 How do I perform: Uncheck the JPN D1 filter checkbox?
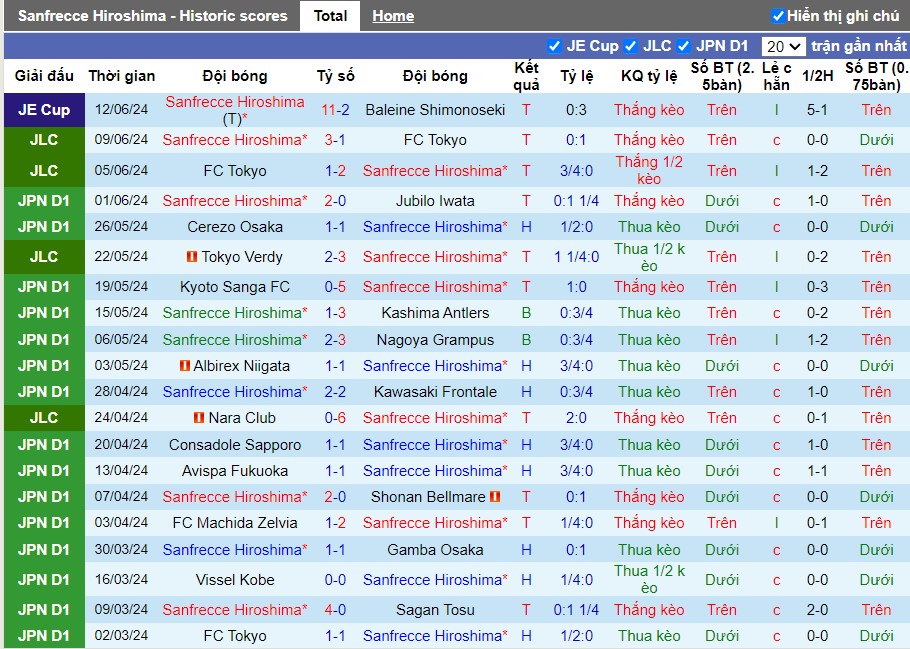(x=684, y=46)
